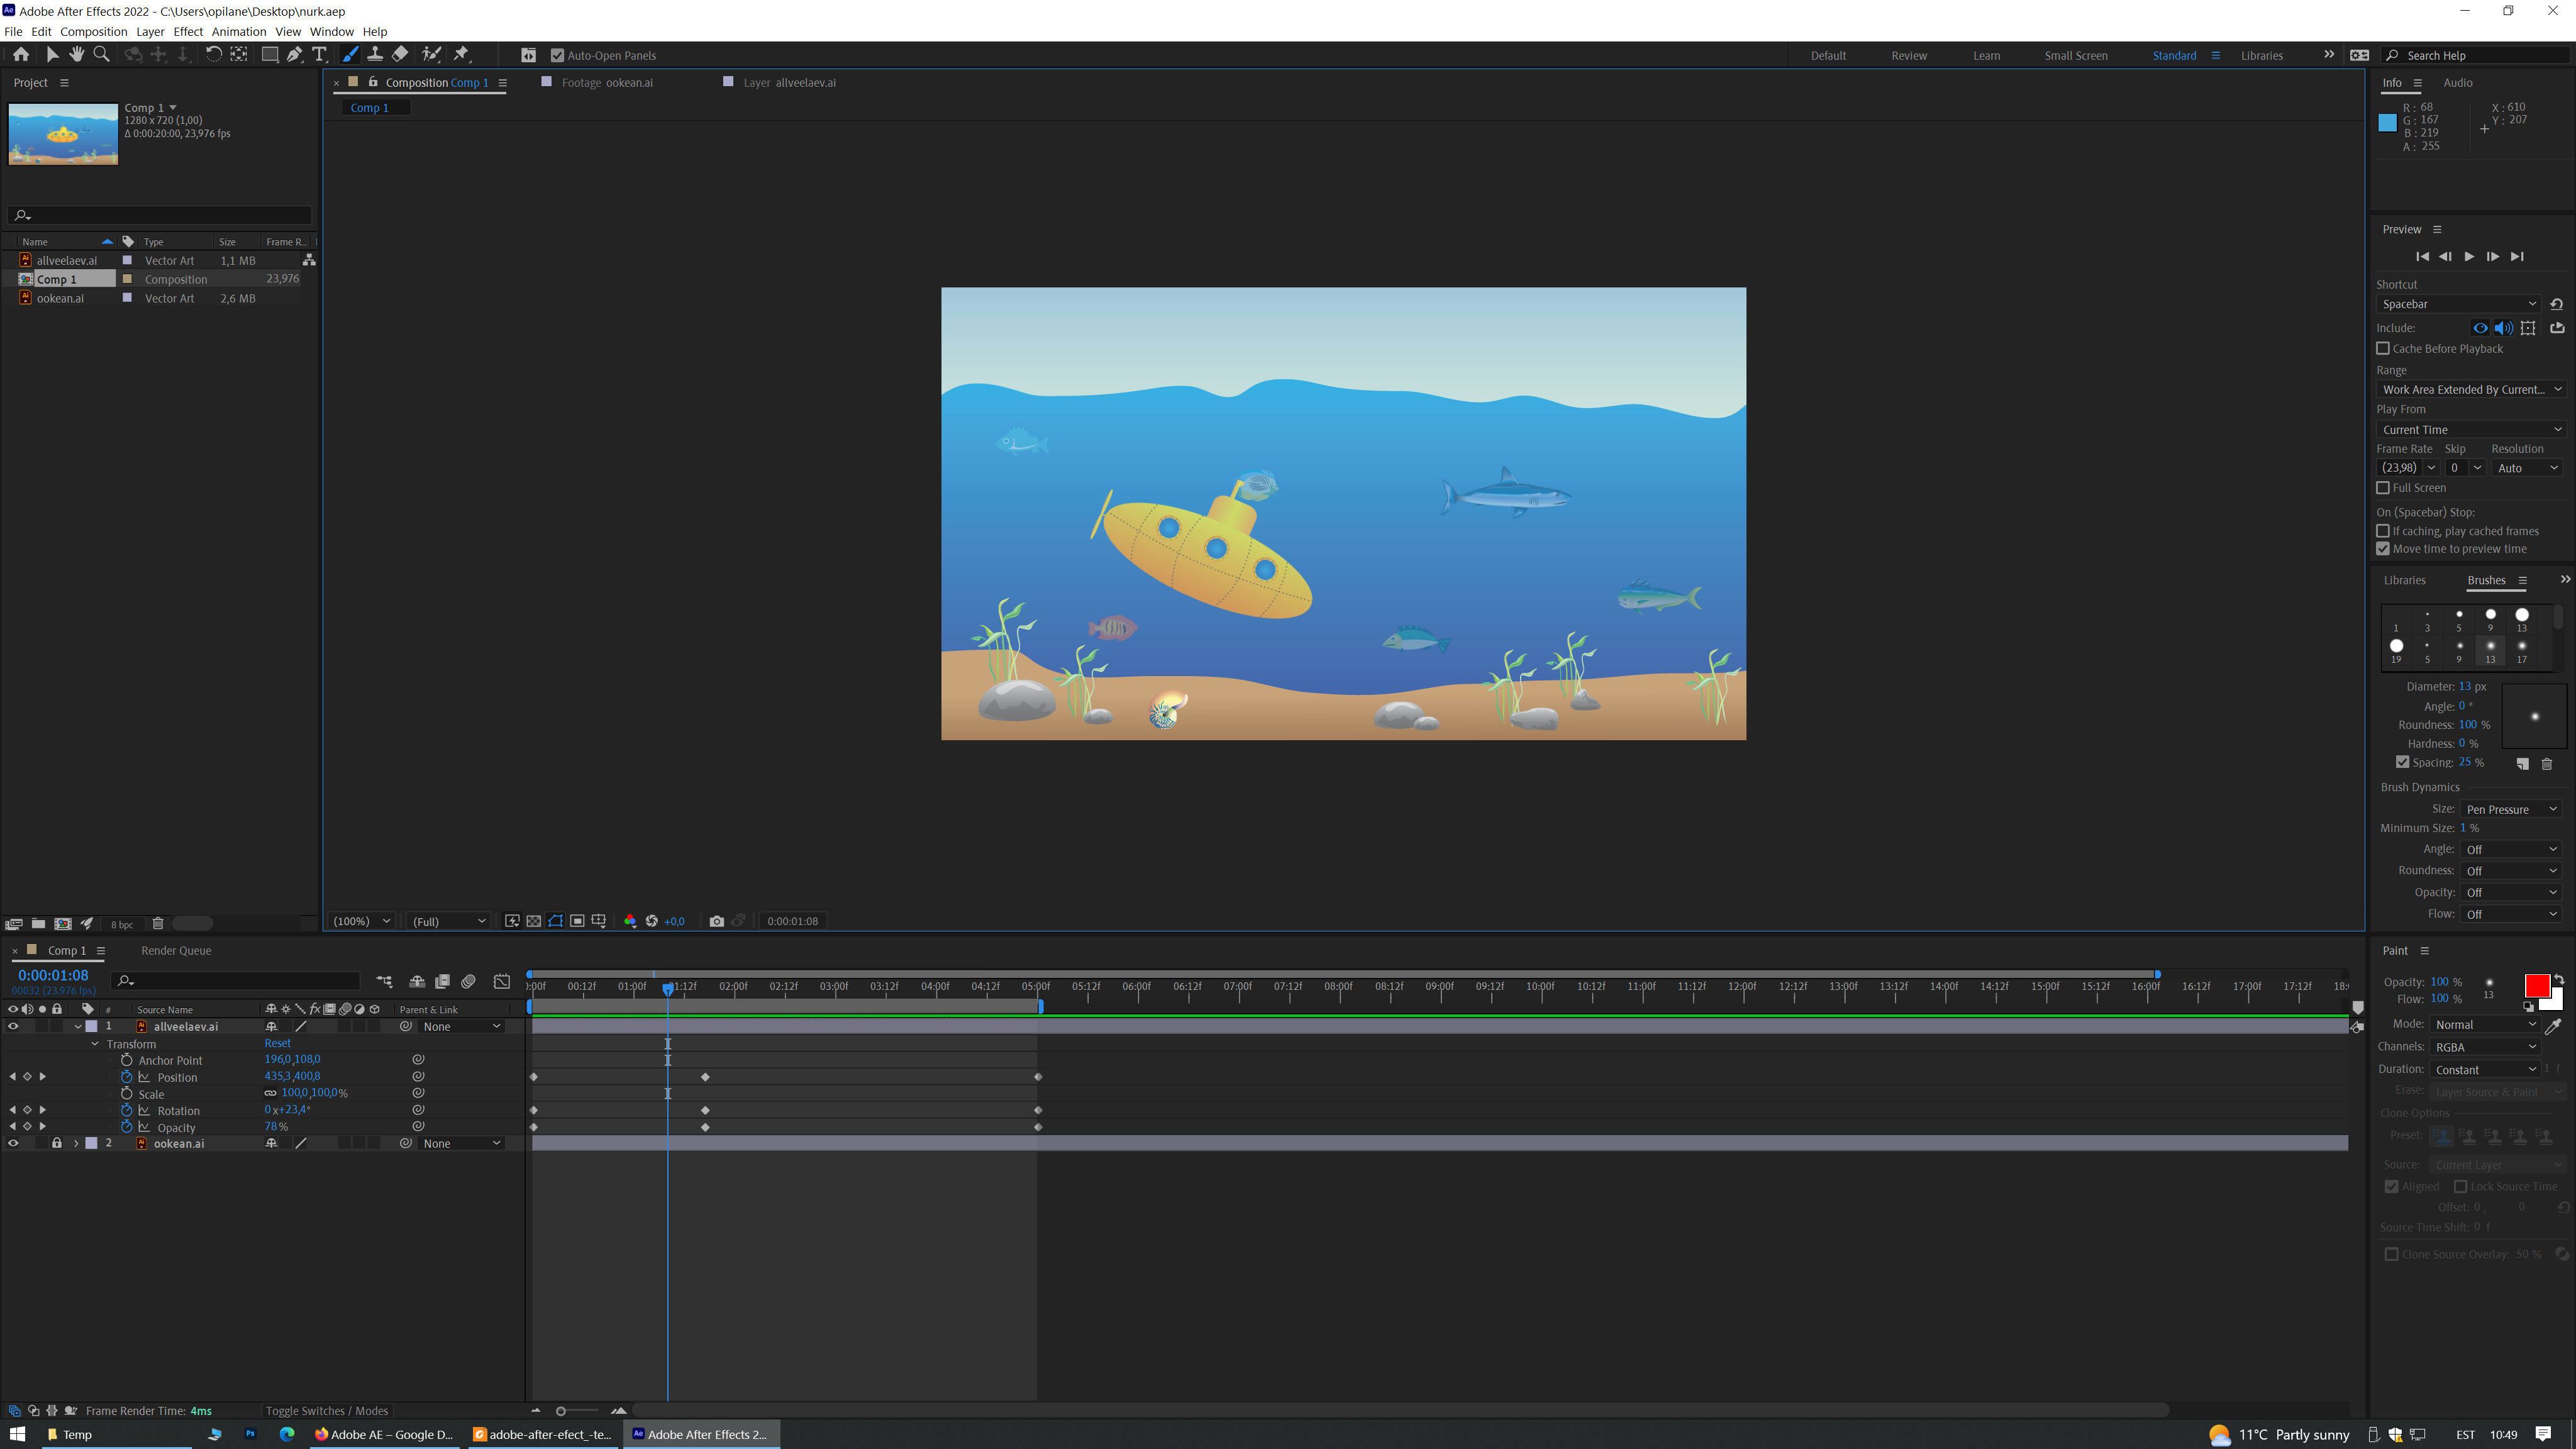Select the Eraser tool
The height and width of the screenshot is (1449, 2576).
tap(400, 55)
